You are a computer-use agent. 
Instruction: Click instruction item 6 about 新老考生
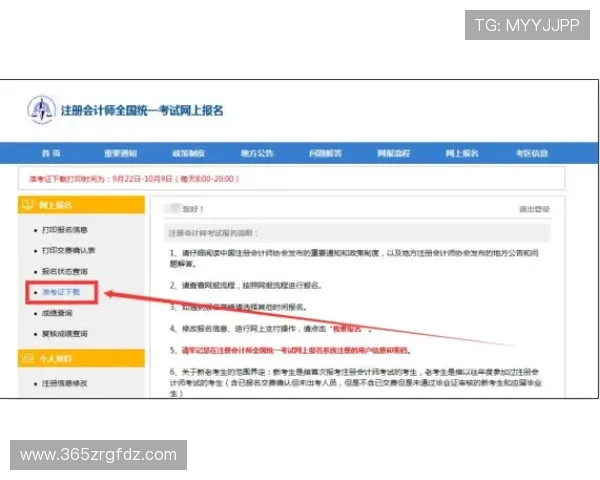pos(355,382)
